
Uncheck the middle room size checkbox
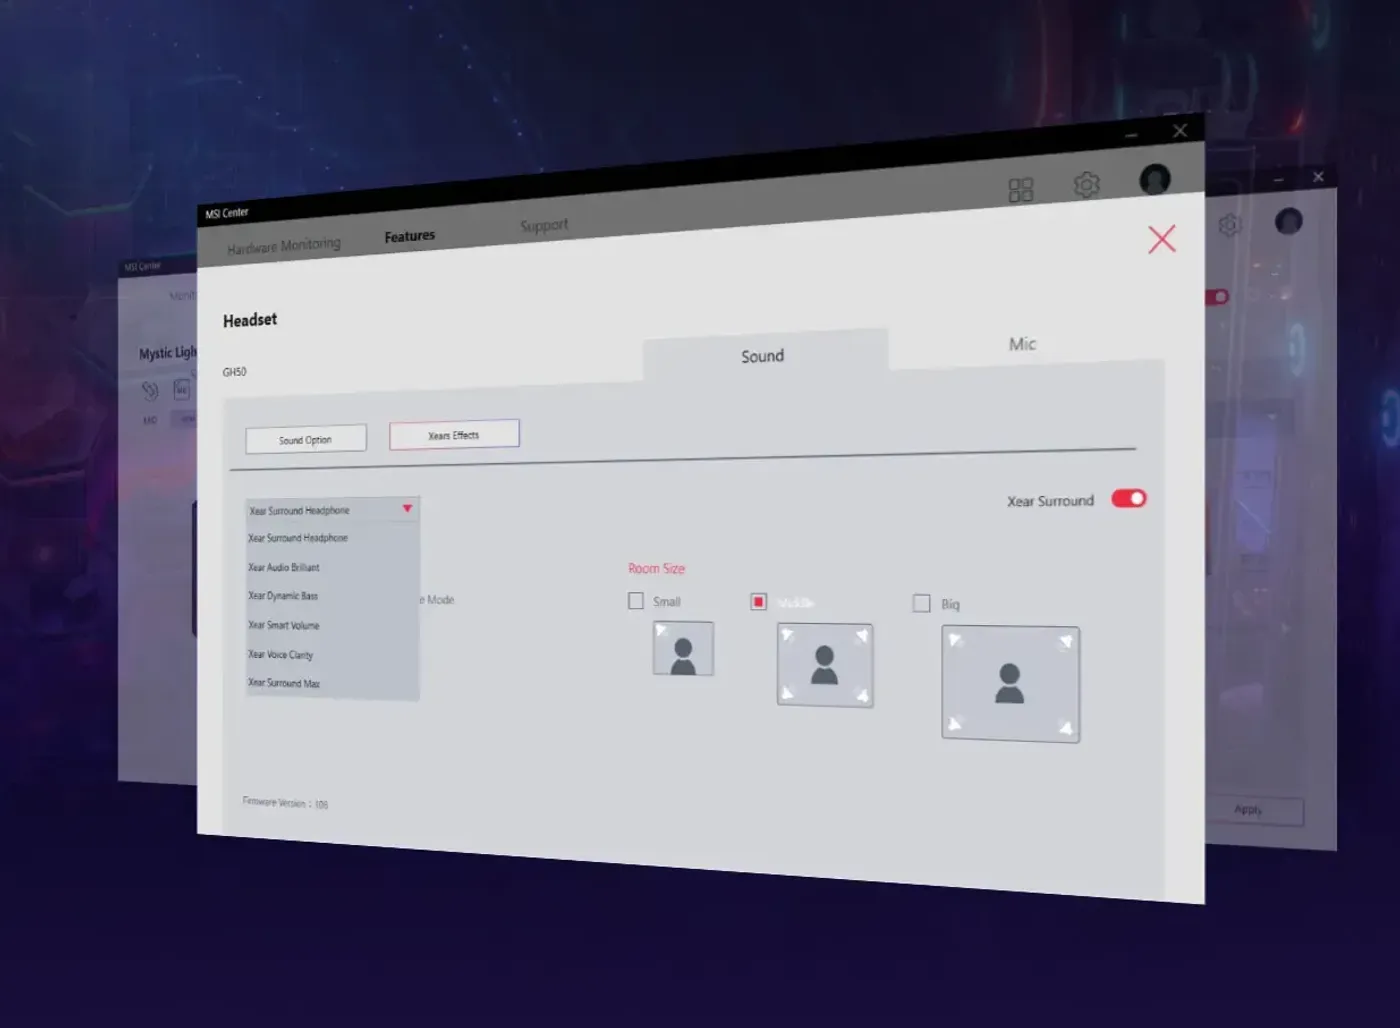point(759,602)
